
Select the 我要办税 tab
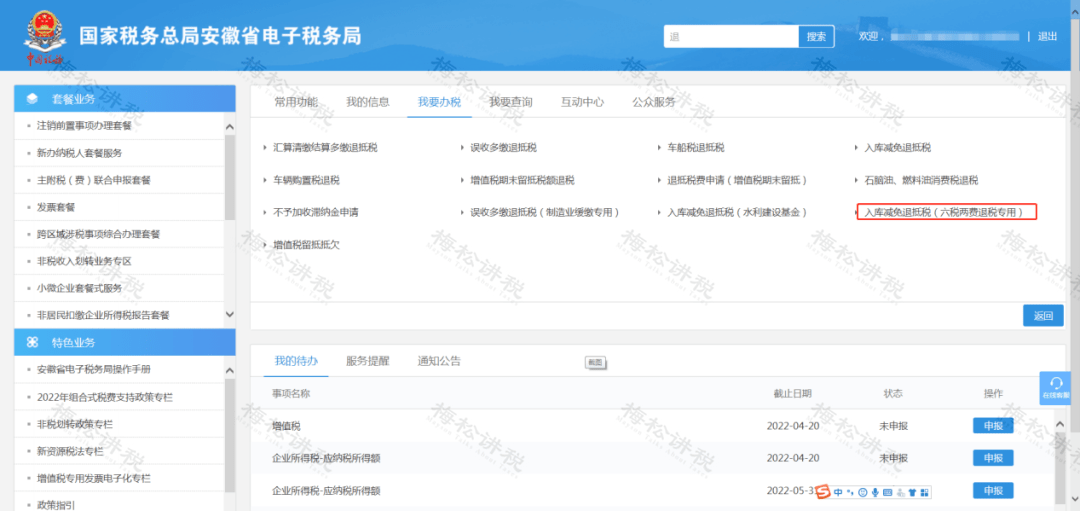(439, 102)
